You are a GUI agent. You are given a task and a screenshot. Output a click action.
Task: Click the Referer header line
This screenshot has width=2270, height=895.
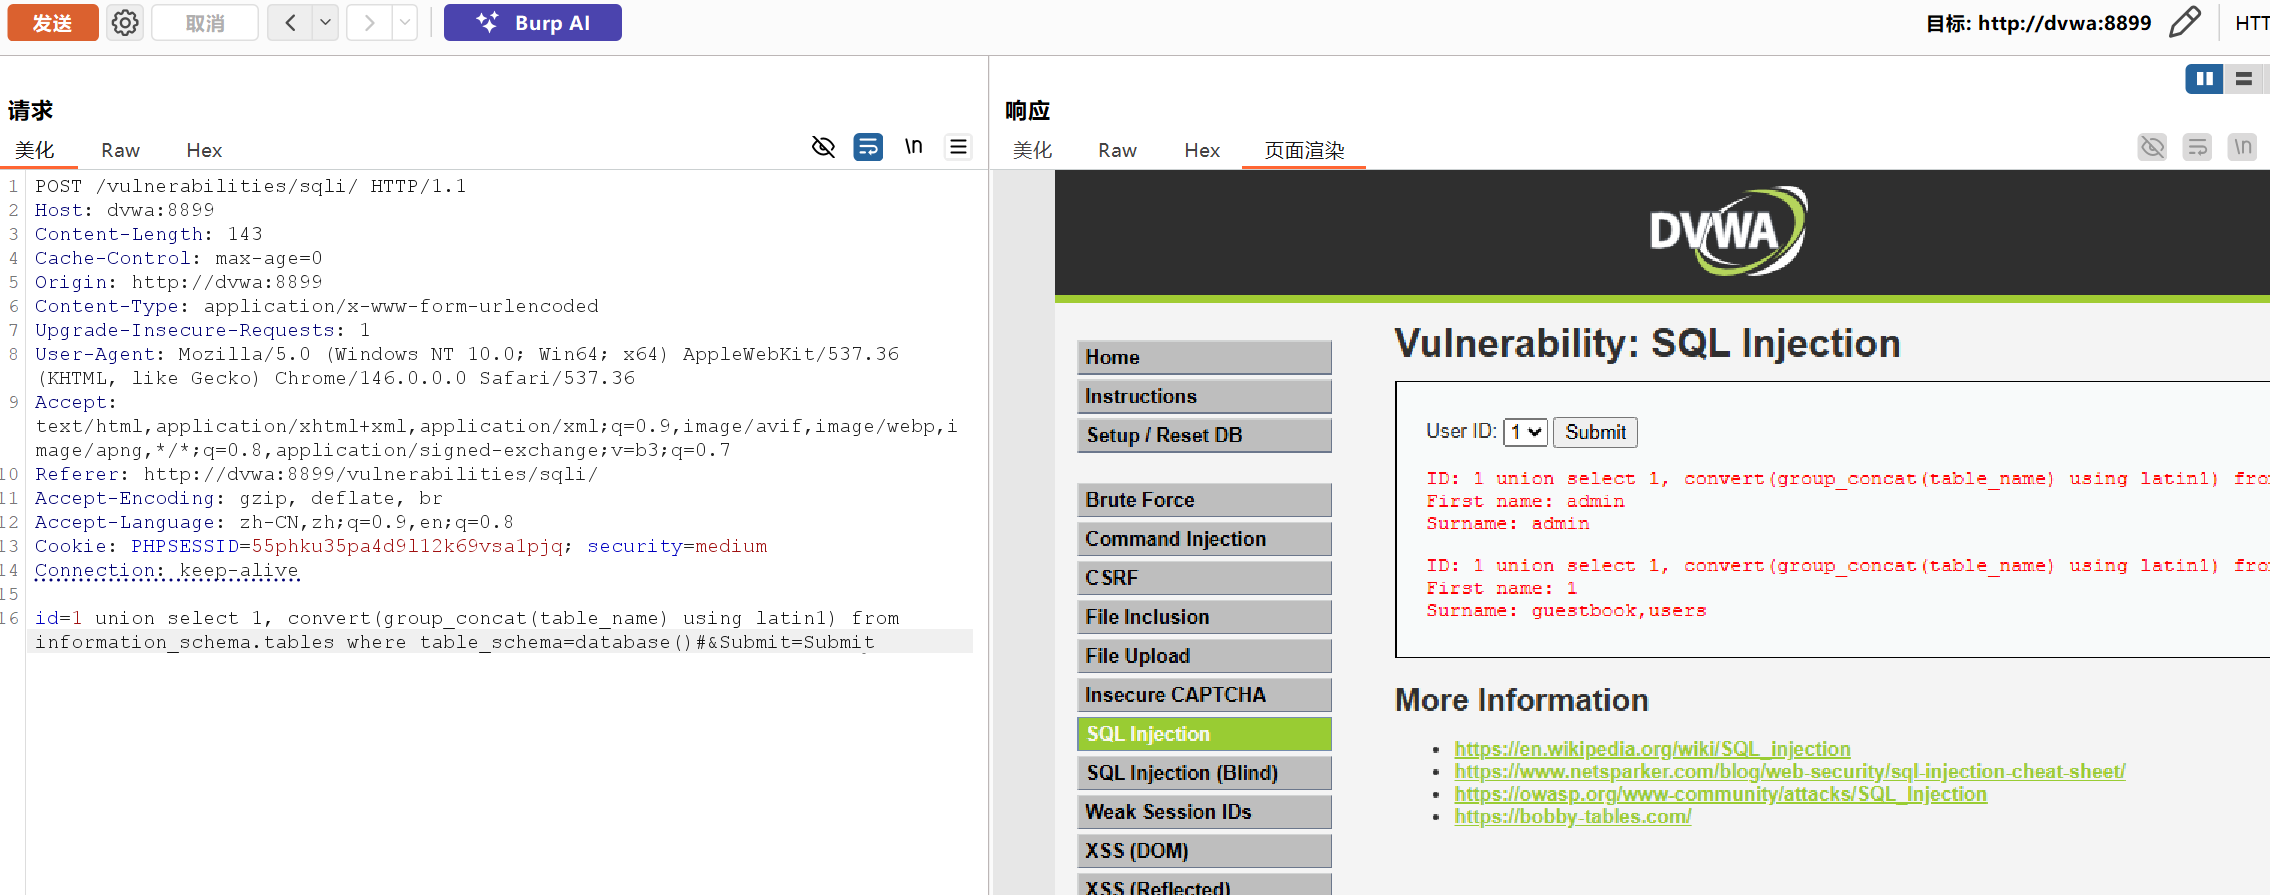pos(316,474)
